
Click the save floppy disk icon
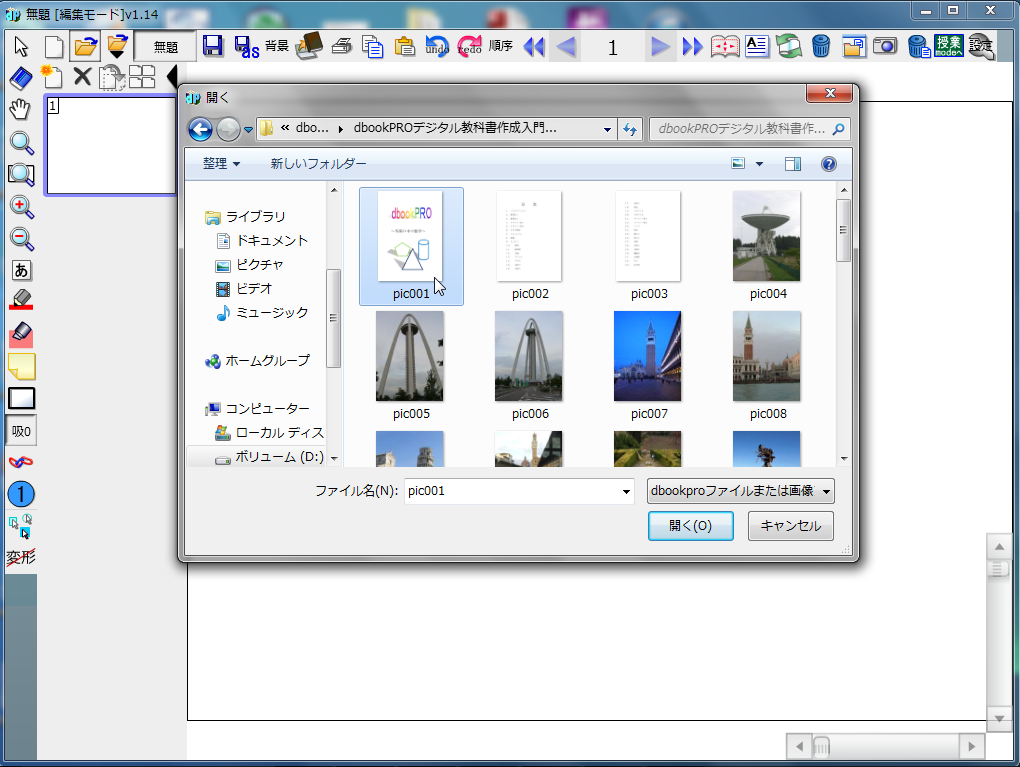(213, 46)
